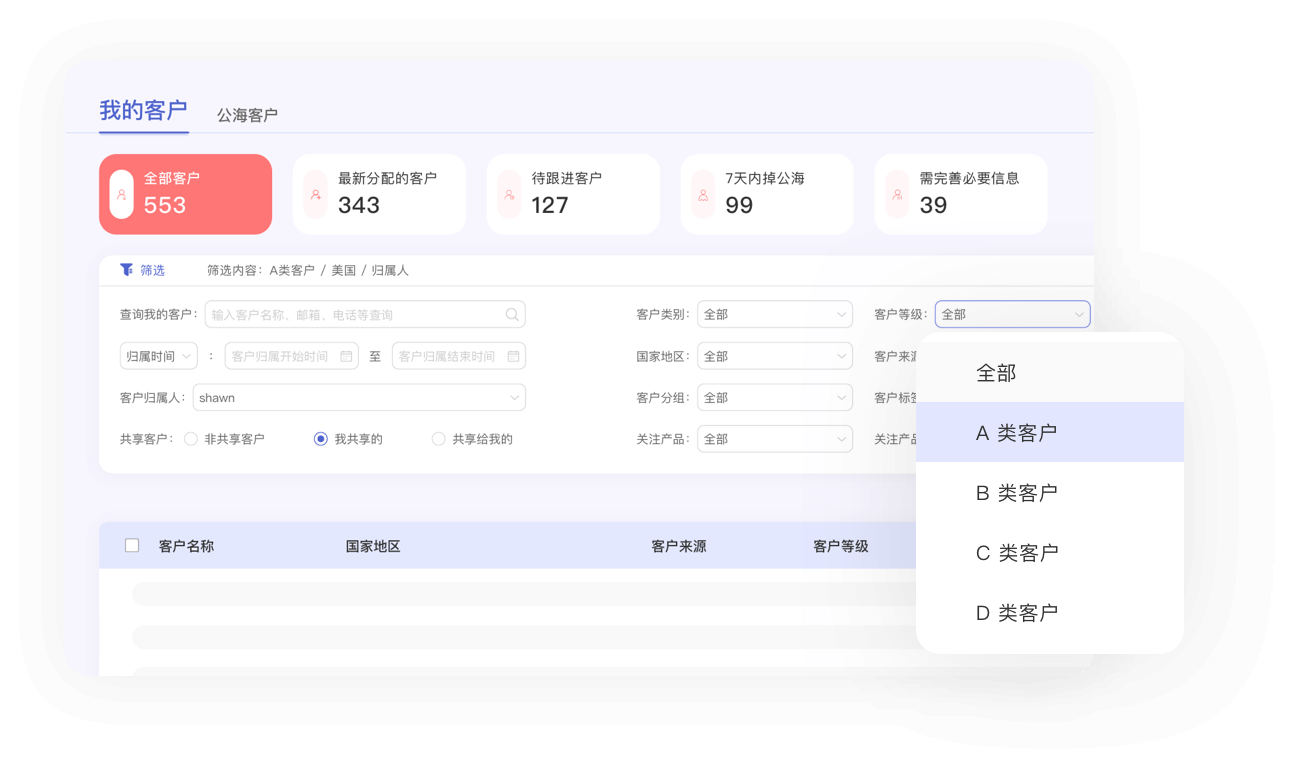Click the 全部客户 person icon
The height and width of the screenshot is (772, 1298).
pos(121,195)
